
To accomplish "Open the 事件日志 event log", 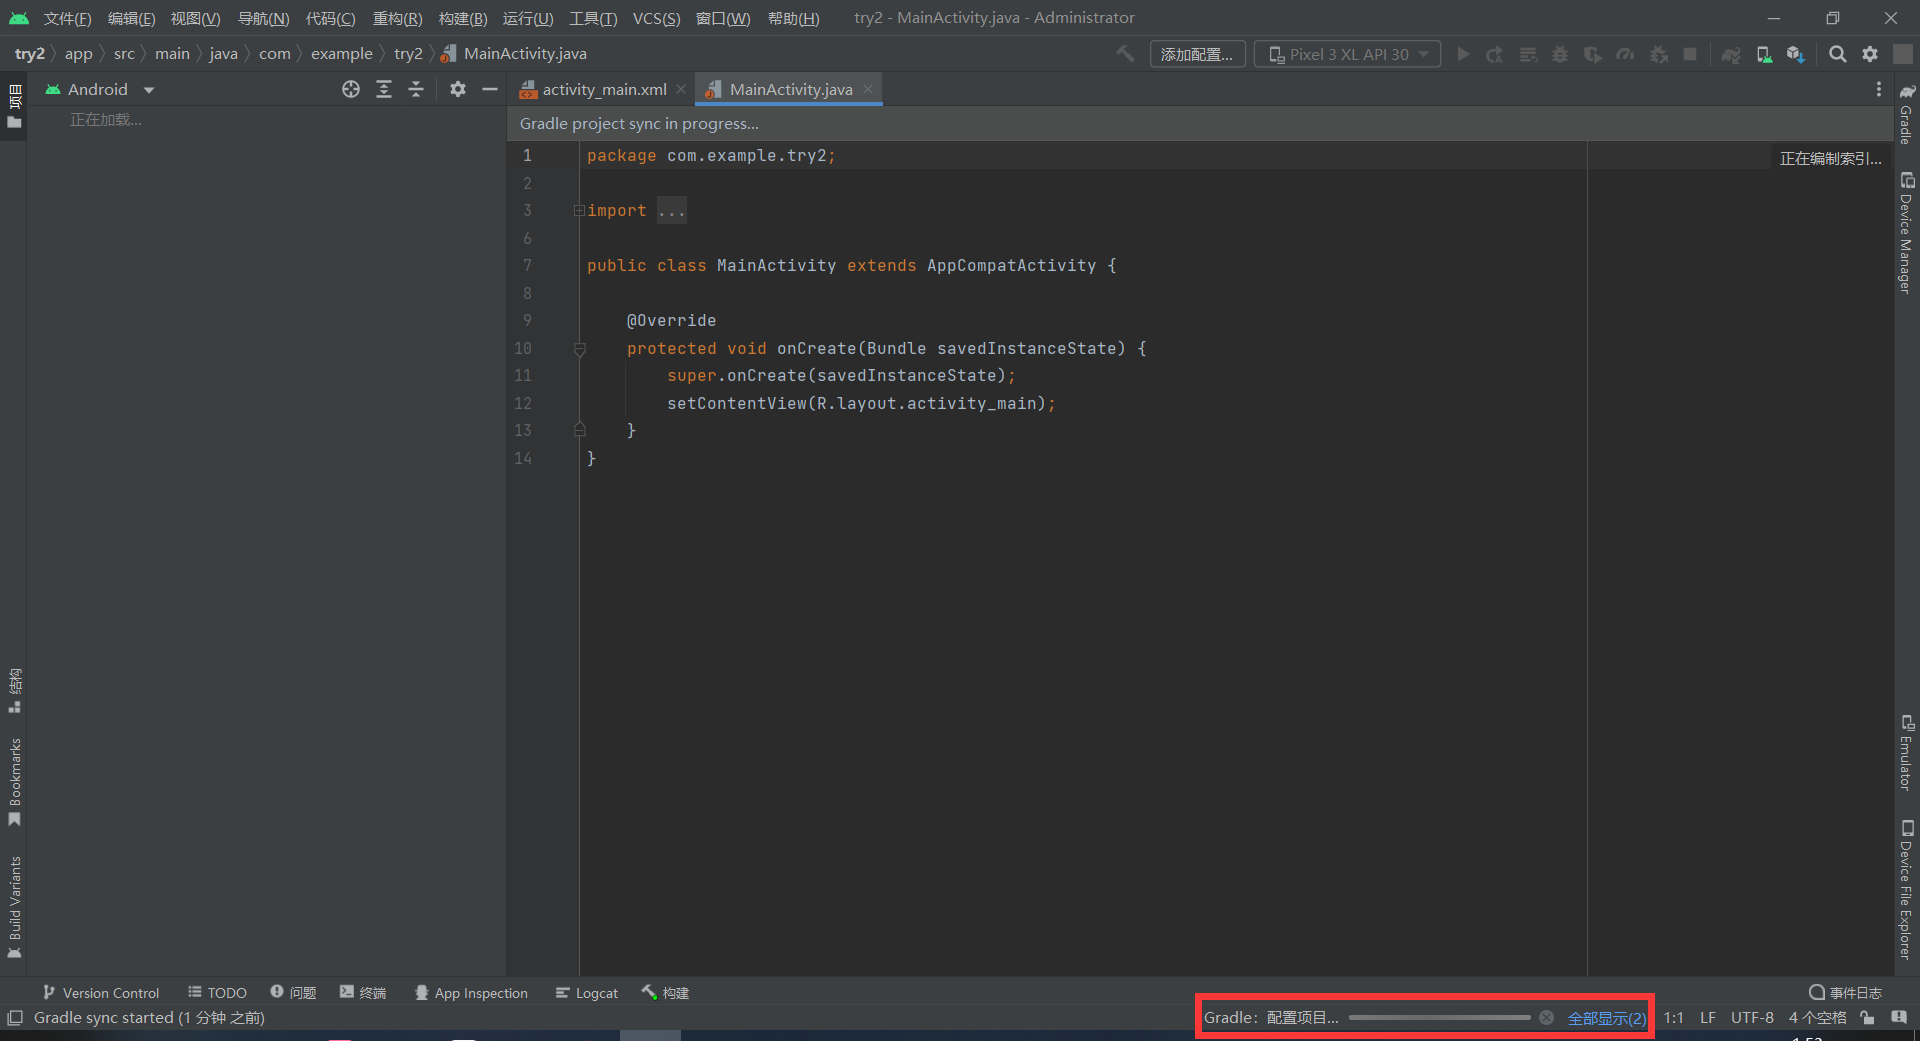I will (x=1845, y=992).
